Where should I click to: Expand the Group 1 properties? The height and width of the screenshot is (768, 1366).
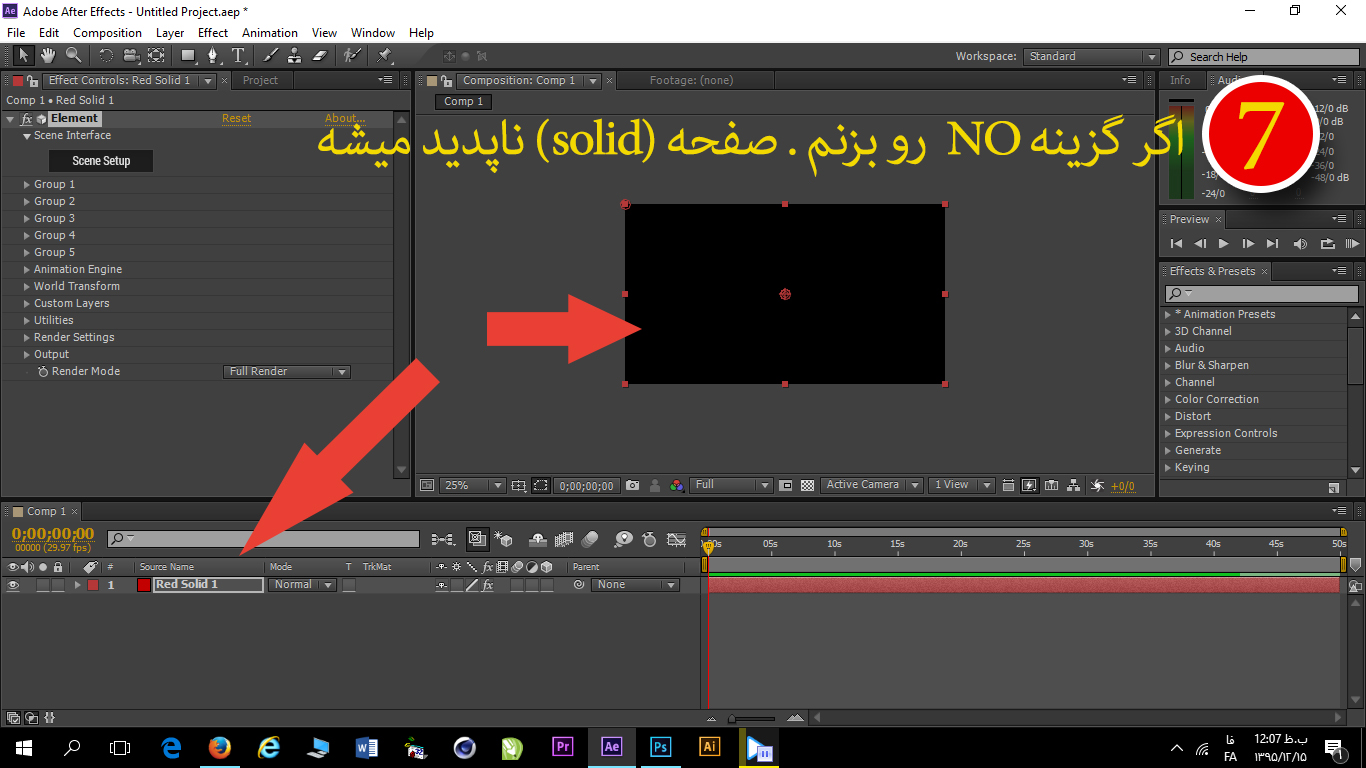[27, 185]
